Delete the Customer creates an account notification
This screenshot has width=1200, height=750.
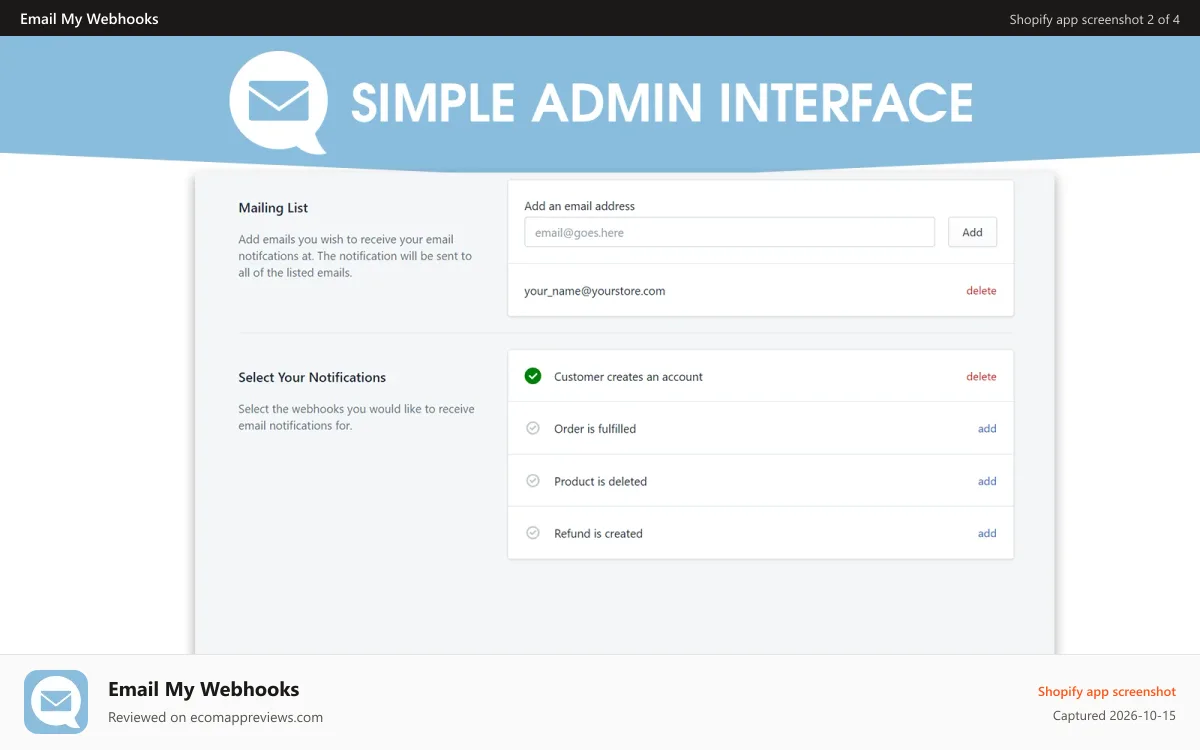point(981,377)
